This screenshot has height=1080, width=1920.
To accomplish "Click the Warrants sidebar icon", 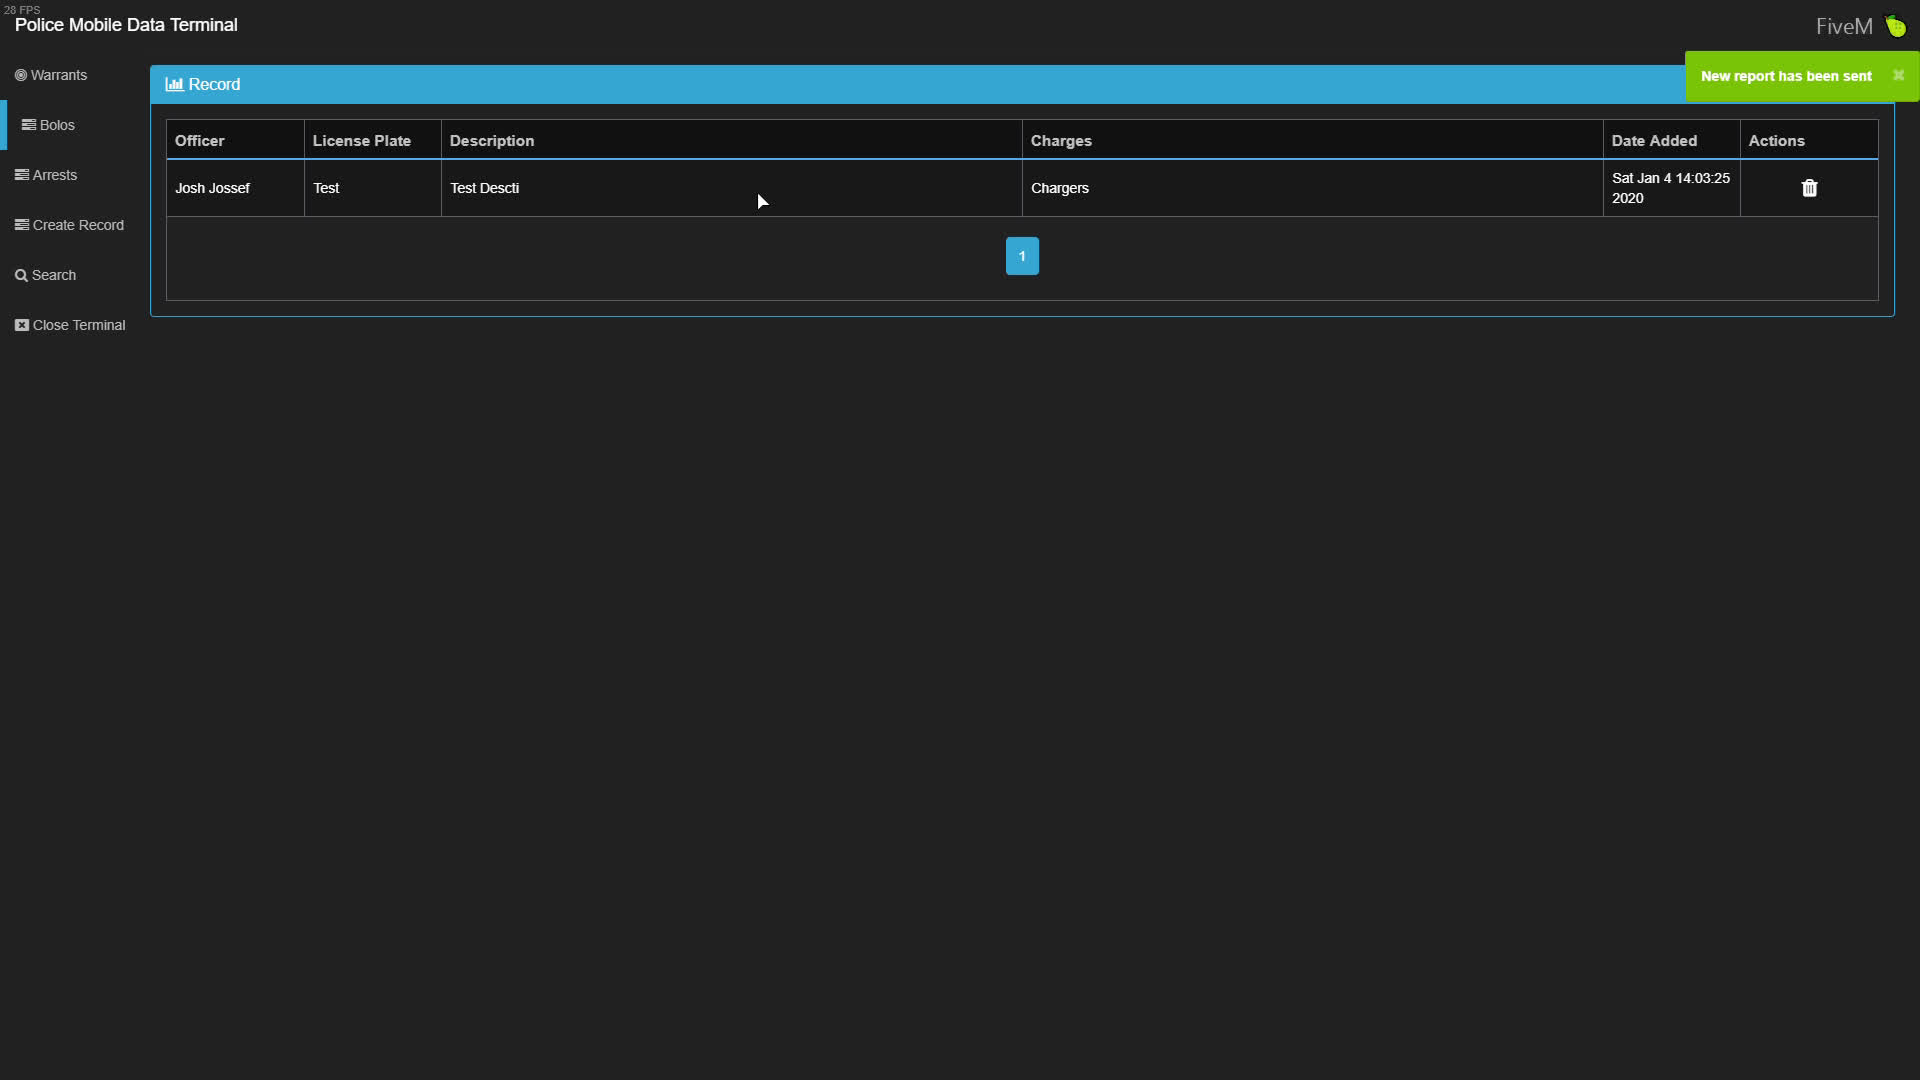I will pos(21,76).
